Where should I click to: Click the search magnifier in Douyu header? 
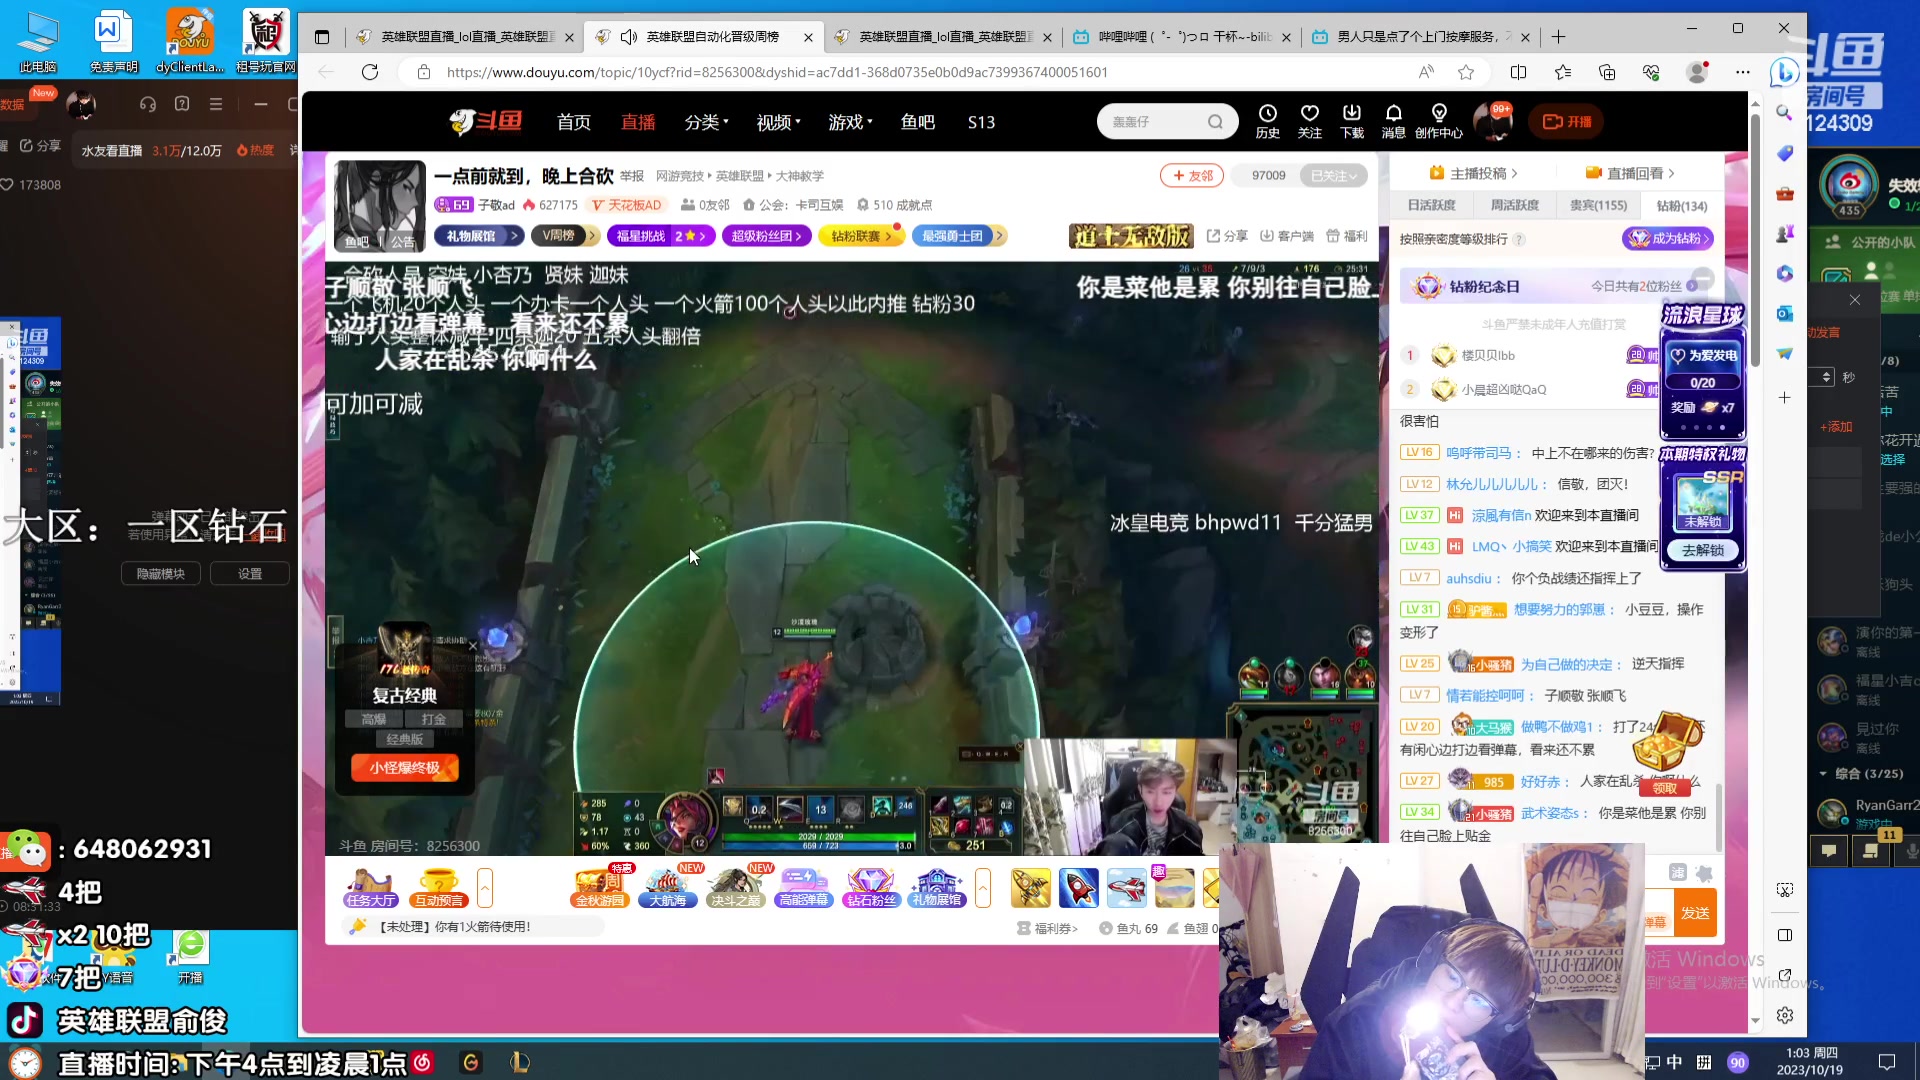click(x=1215, y=122)
